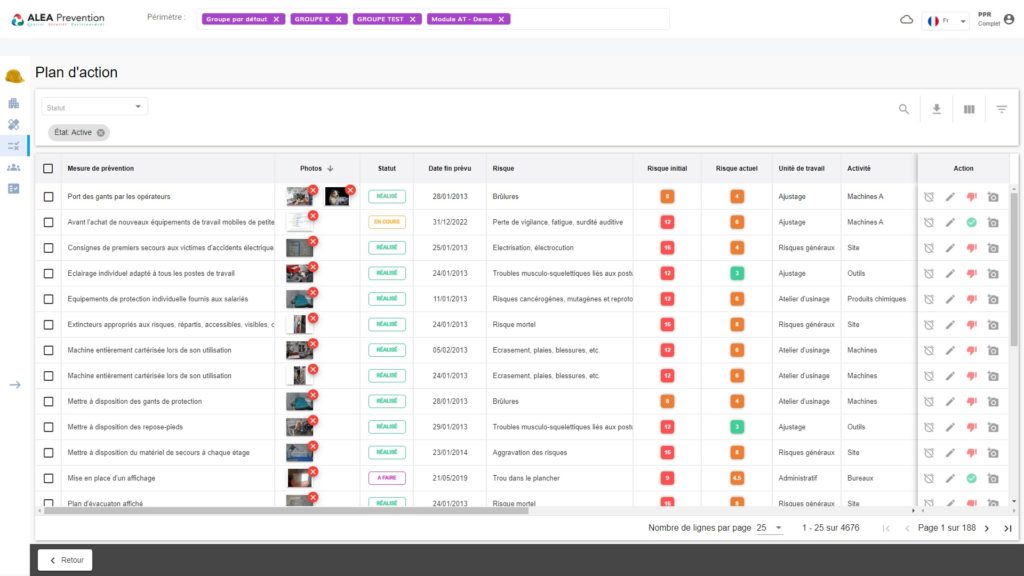Open second photo thumbnail in 'Port des gants' row
The image size is (1024, 576).
click(337, 197)
